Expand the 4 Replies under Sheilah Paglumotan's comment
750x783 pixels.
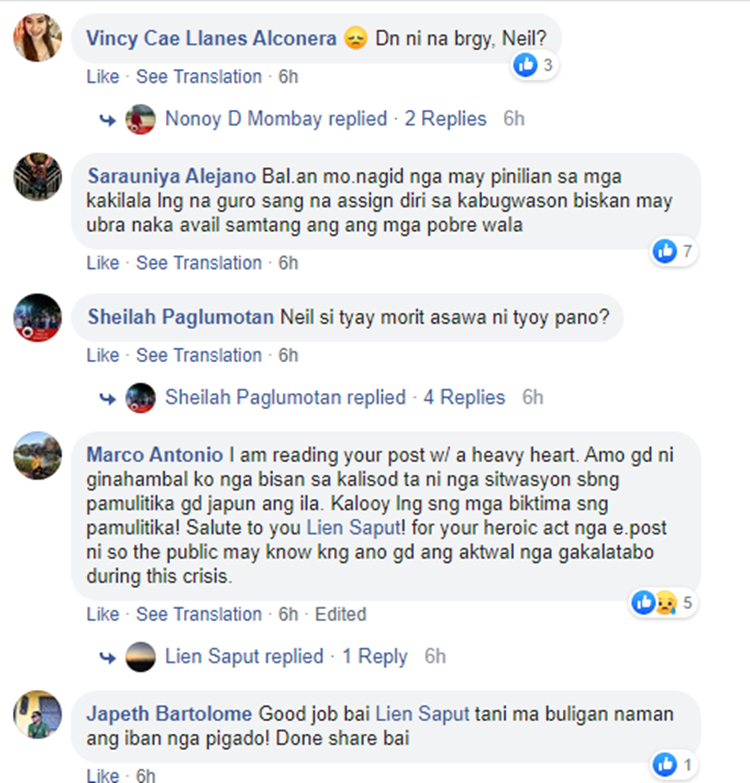(464, 397)
